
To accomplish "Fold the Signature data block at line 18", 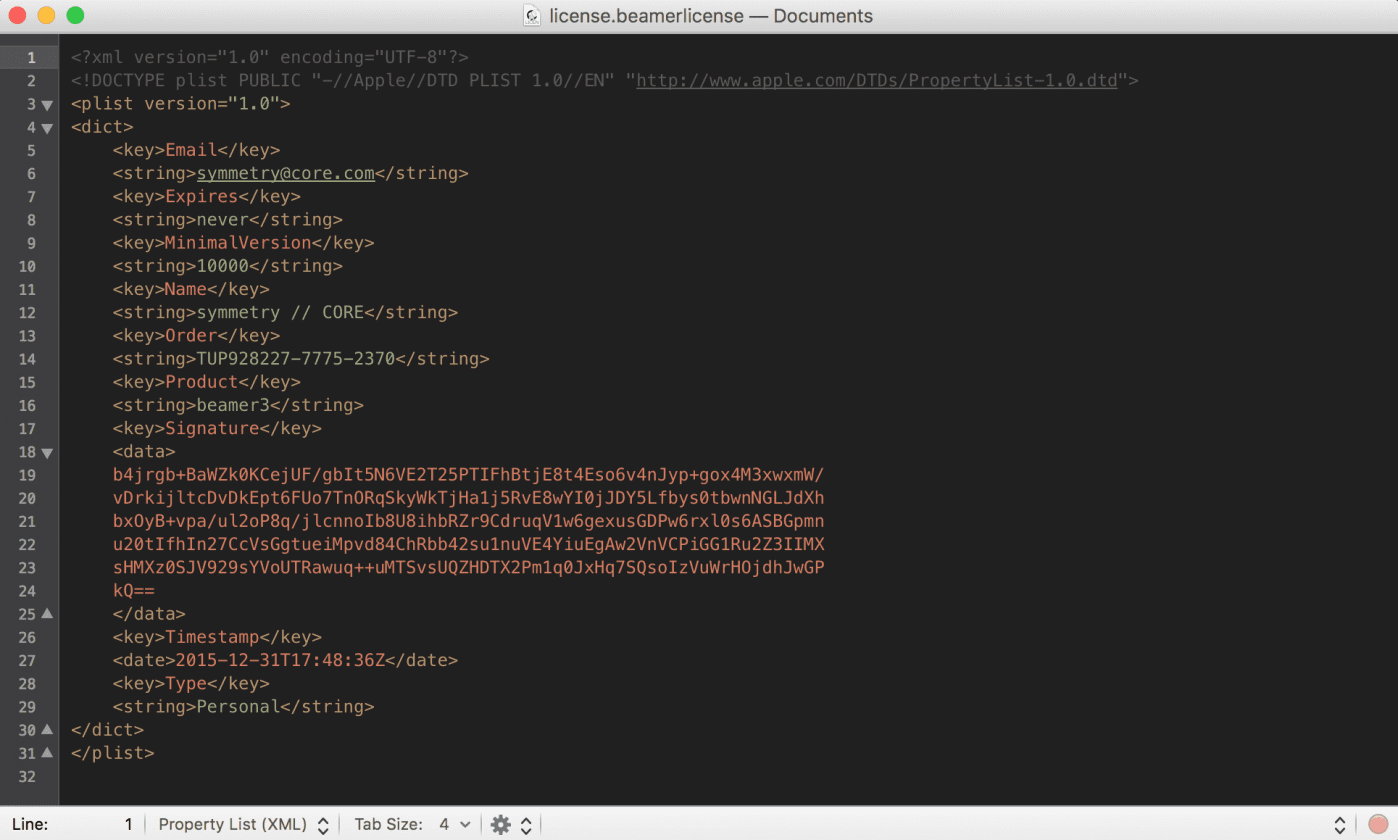I will [46, 451].
